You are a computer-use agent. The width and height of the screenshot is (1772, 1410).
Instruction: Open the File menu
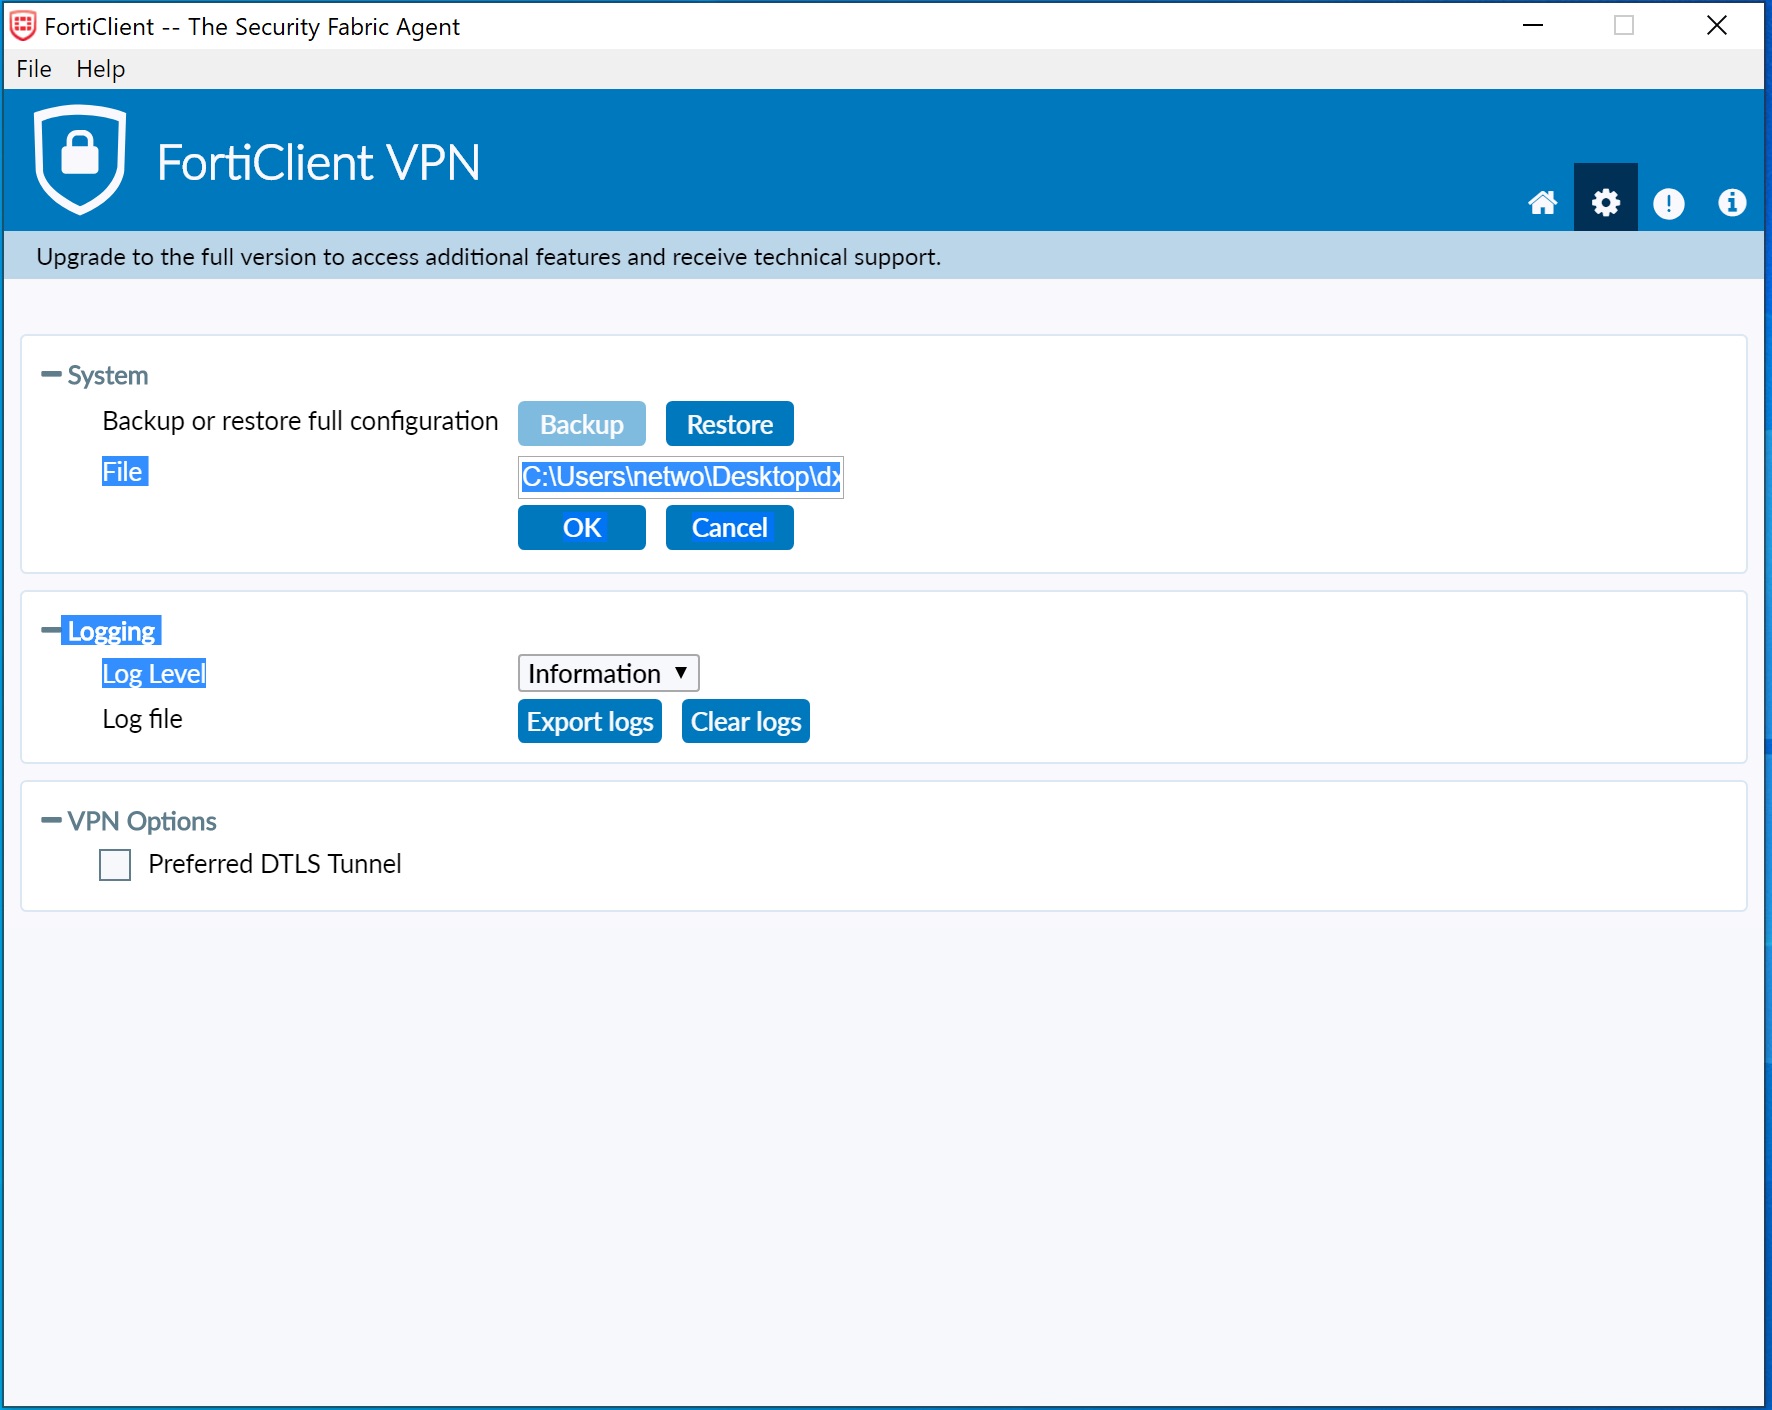pos(34,69)
